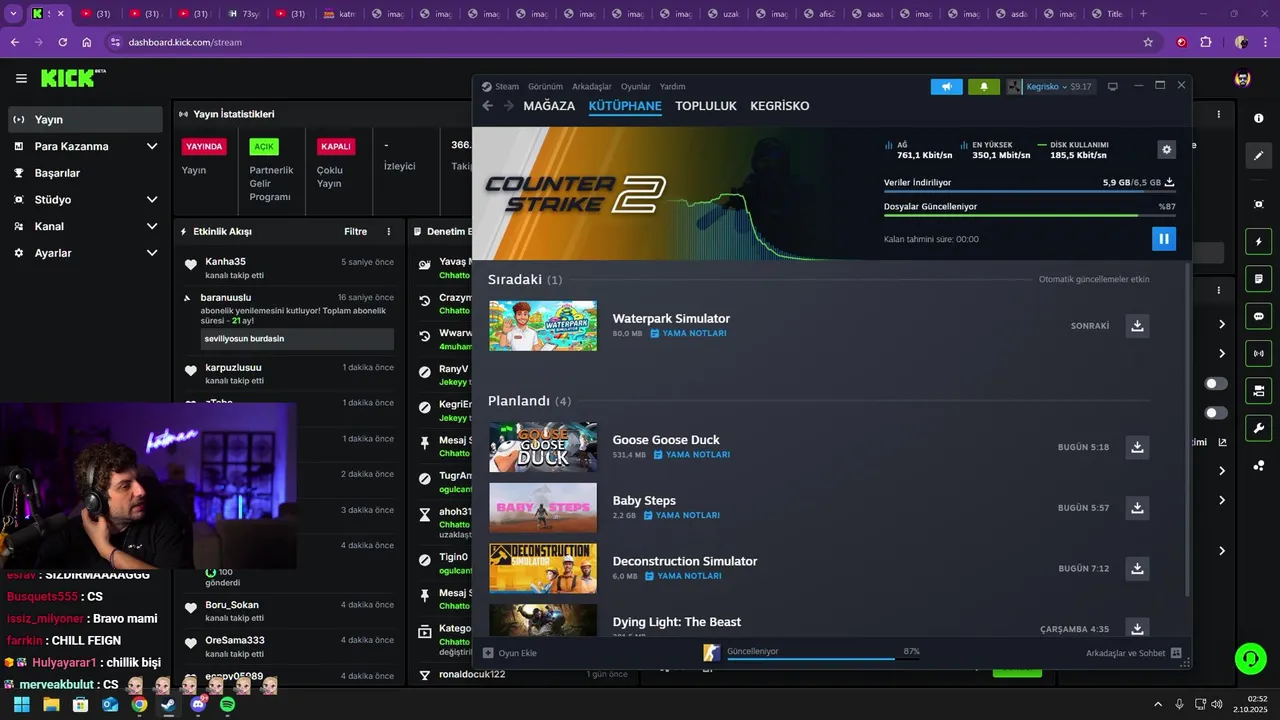Open the Görünüm menu in Steam

click(545, 87)
